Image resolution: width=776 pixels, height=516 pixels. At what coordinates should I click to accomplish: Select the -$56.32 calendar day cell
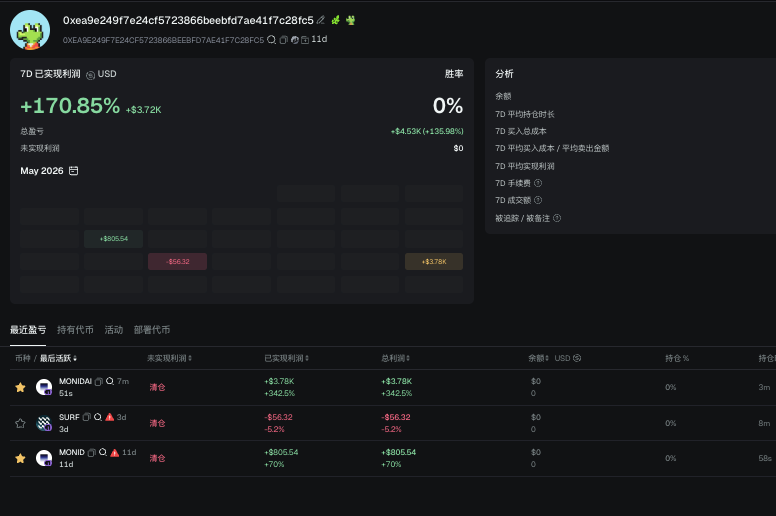click(x=177, y=262)
